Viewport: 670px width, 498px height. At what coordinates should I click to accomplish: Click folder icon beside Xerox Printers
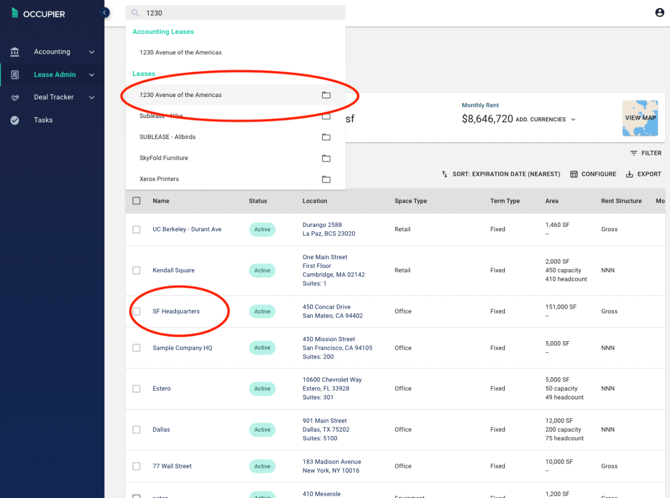click(x=326, y=179)
